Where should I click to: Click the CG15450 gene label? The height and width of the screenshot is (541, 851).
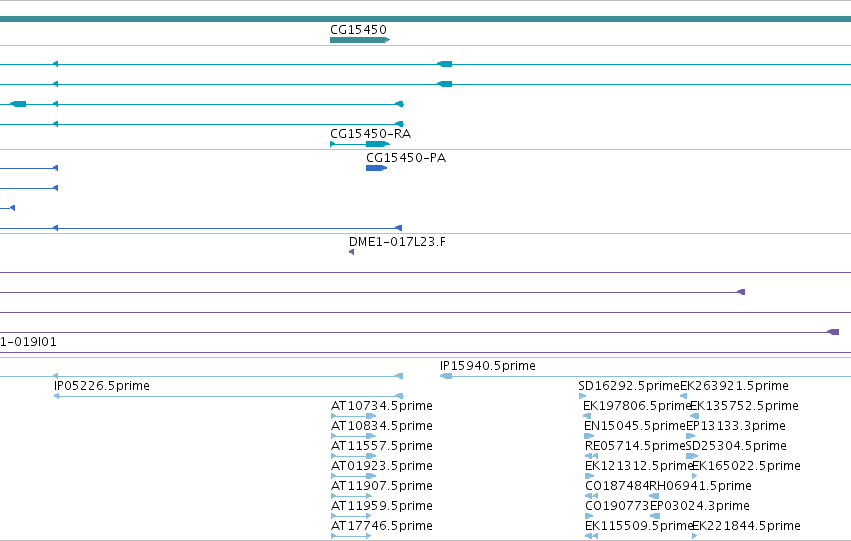click(358, 30)
